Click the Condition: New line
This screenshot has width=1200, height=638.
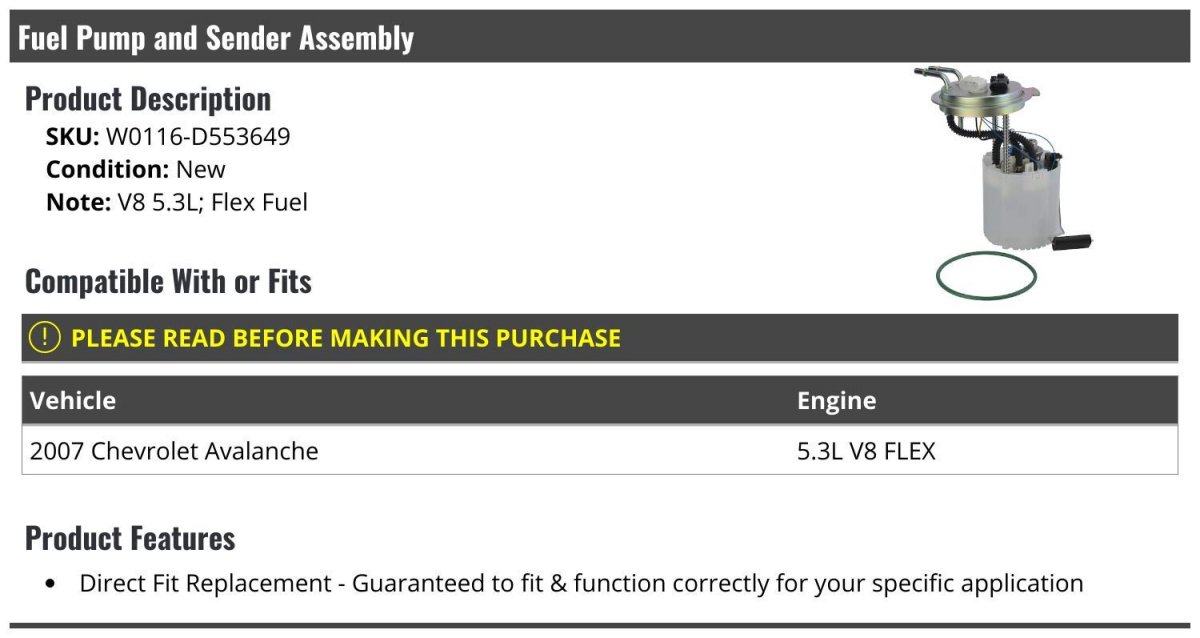(136, 169)
